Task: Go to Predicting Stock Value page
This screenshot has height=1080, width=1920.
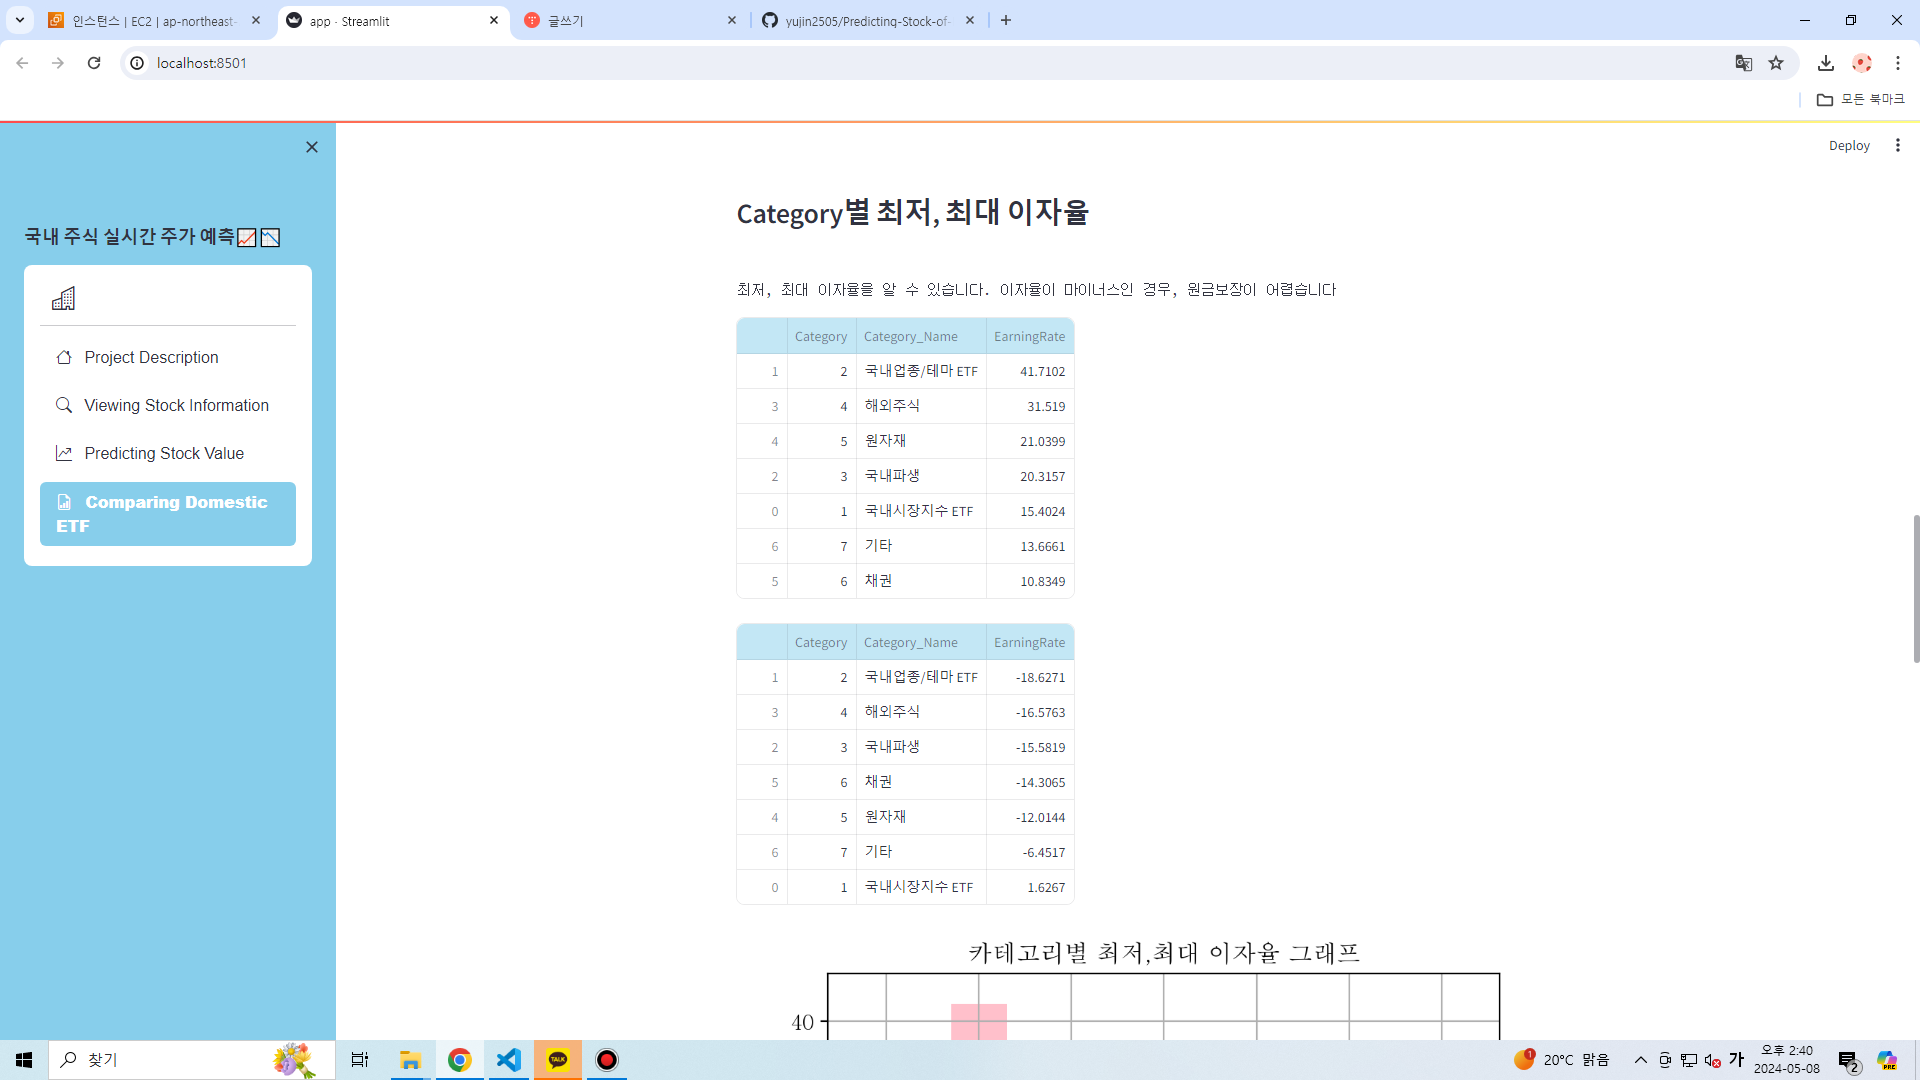Action: [x=164, y=453]
